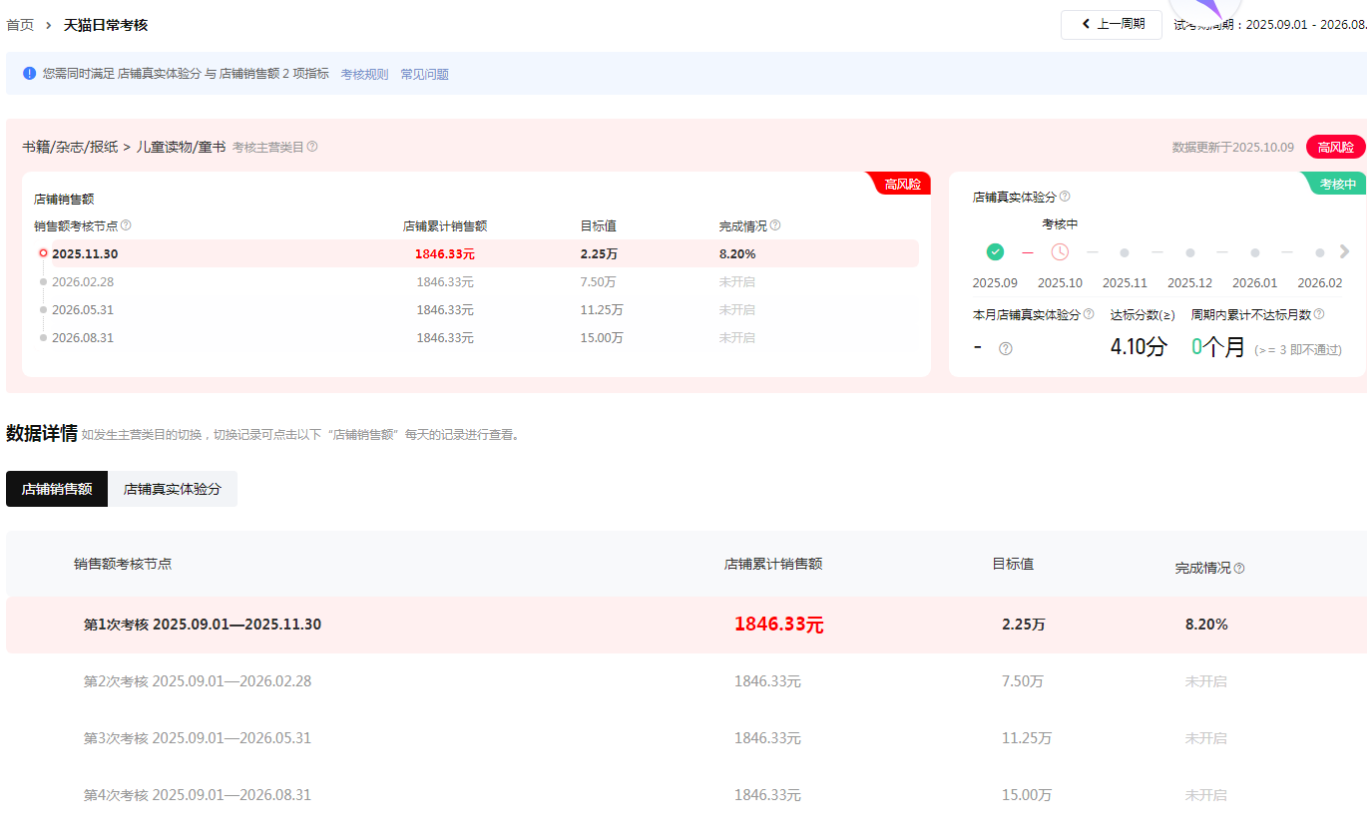Select the 2025.11.30 assessment node row
This screenshot has width=1367, height=823.
(x=85, y=254)
